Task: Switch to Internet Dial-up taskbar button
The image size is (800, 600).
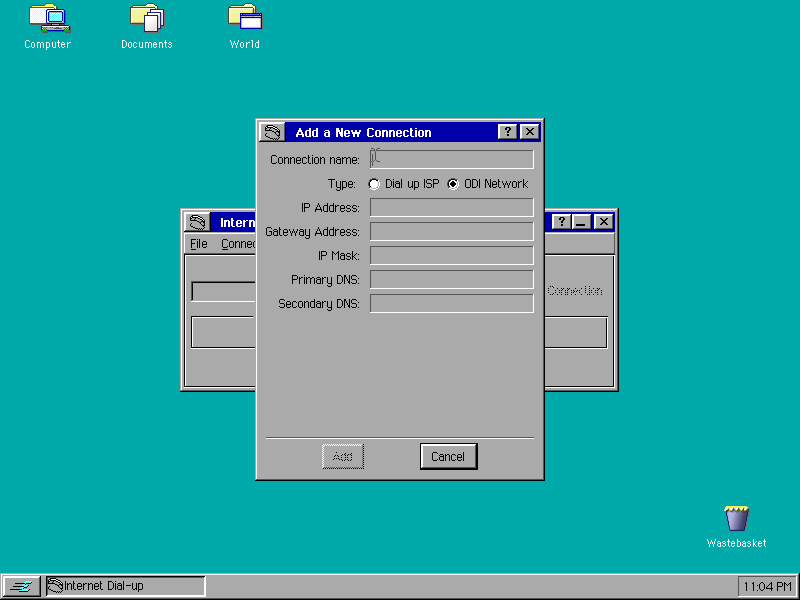Action: tap(126, 586)
